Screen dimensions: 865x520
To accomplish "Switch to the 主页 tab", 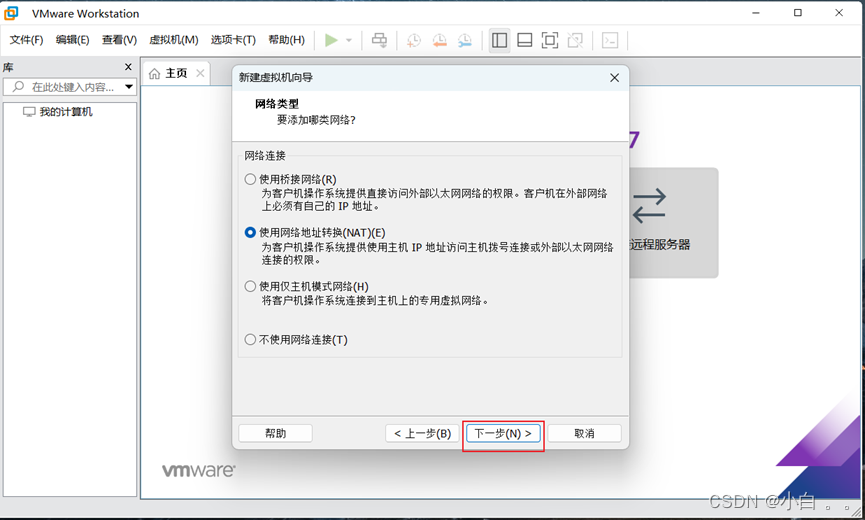I will pyautogui.click(x=177, y=73).
